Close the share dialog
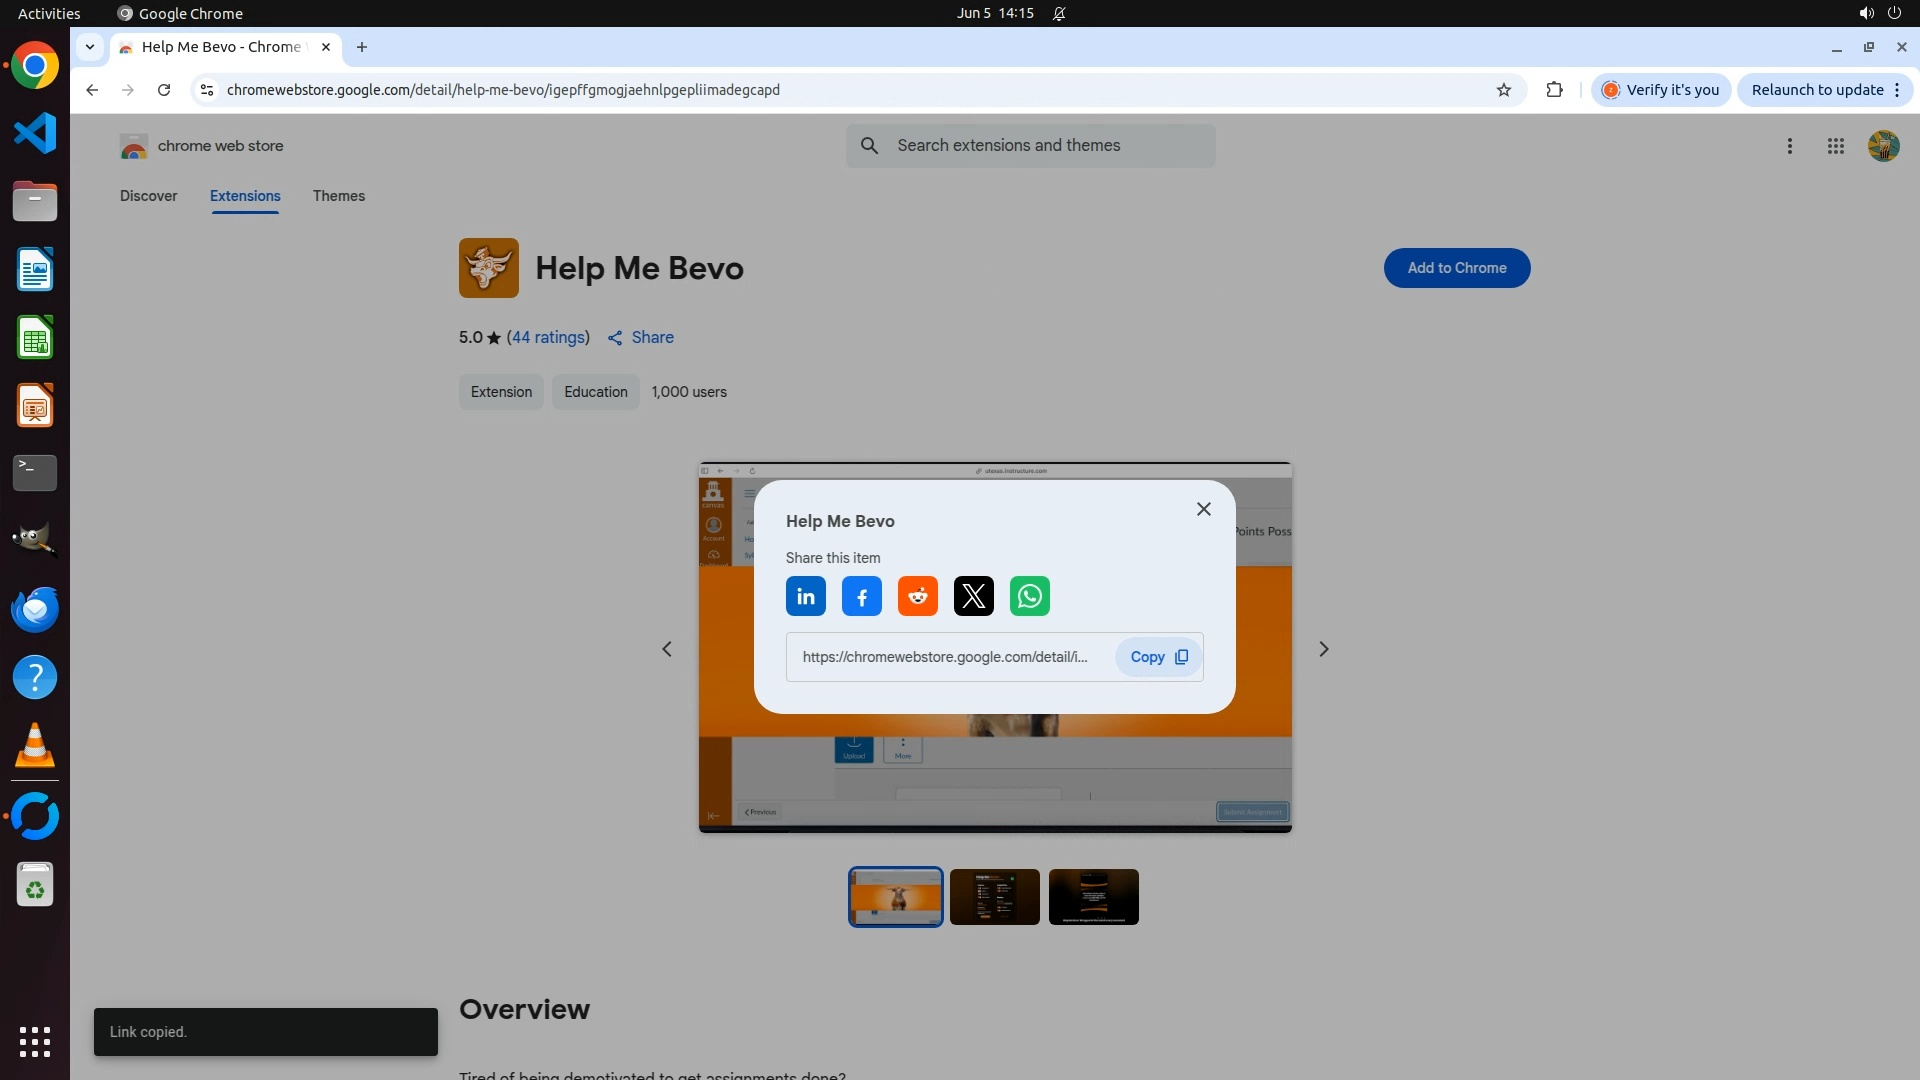This screenshot has height=1080, width=1920. pyautogui.click(x=1203, y=509)
